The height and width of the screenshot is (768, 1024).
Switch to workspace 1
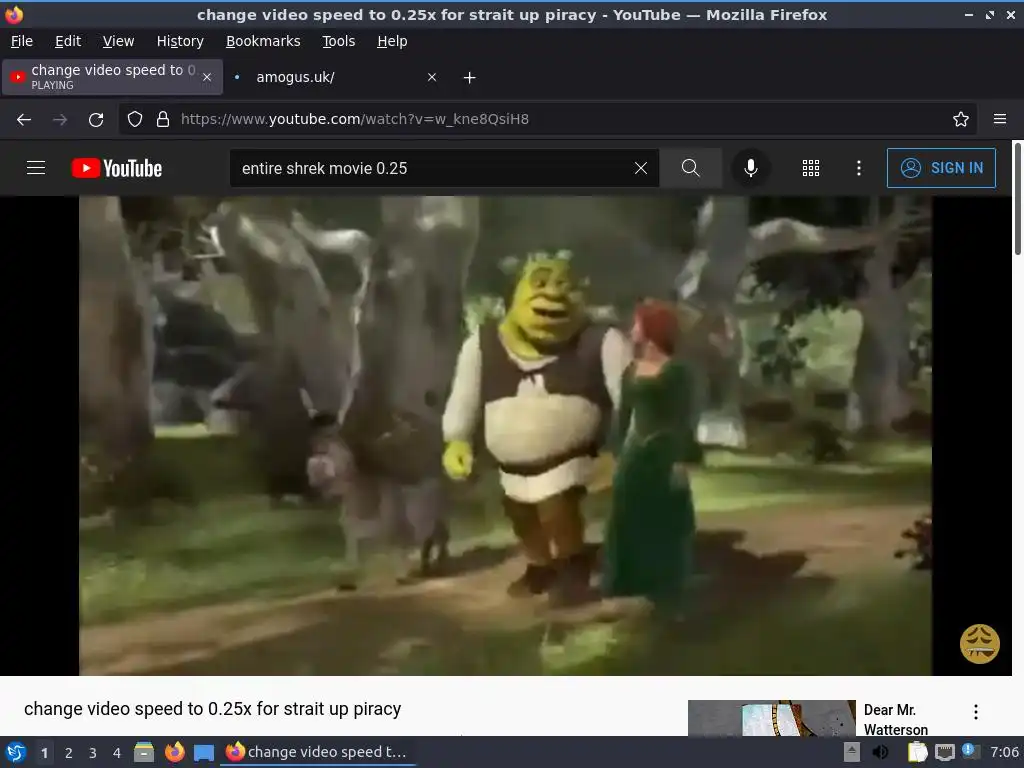click(44, 753)
